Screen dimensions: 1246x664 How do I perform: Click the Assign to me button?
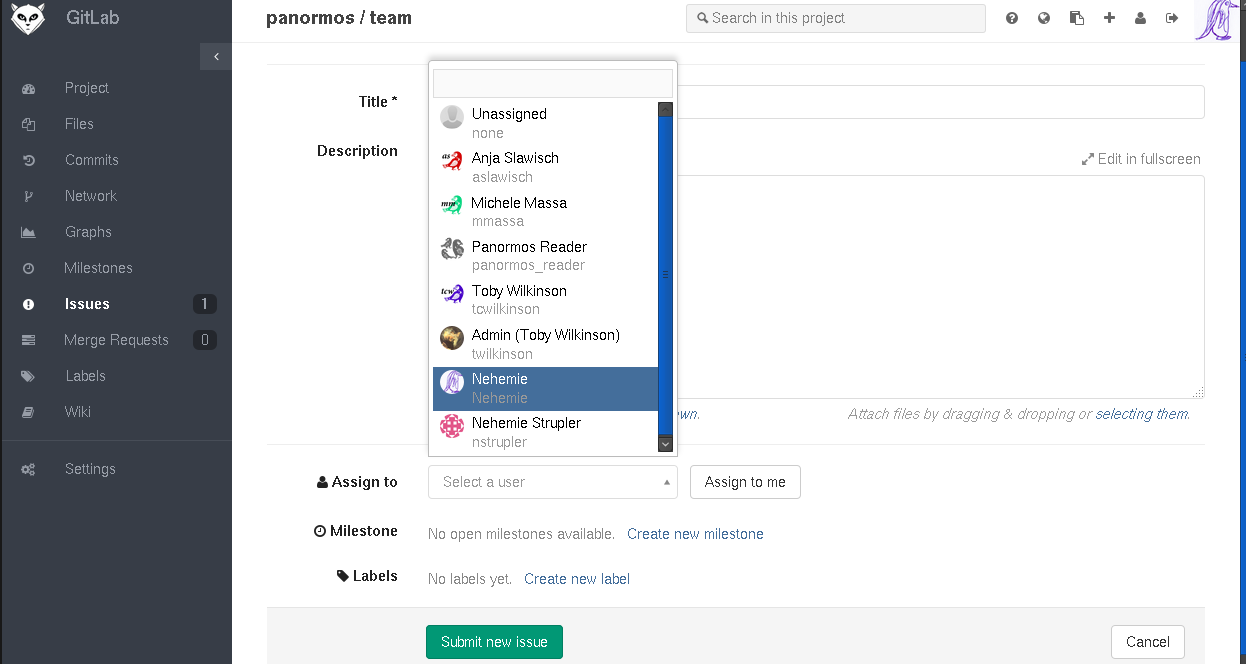pos(745,482)
